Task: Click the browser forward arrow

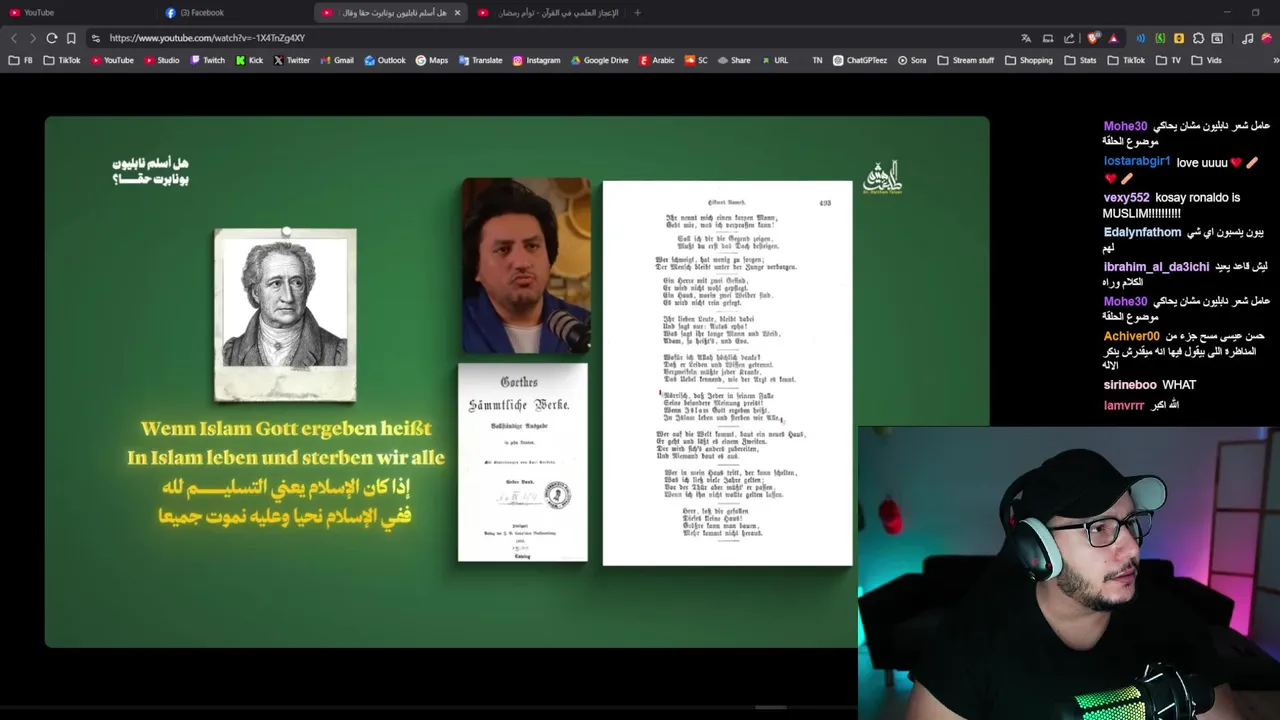Action: (33, 38)
